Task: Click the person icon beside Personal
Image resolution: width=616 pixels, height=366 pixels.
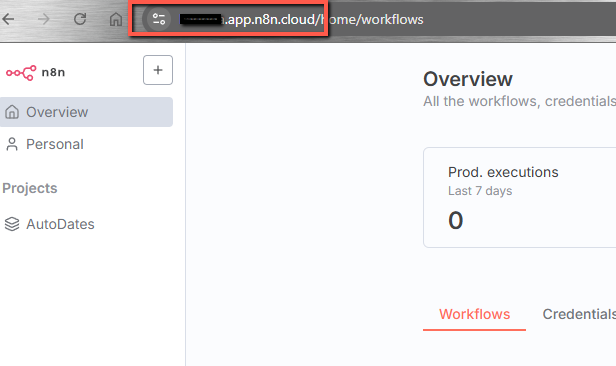Action: tap(12, 144)
